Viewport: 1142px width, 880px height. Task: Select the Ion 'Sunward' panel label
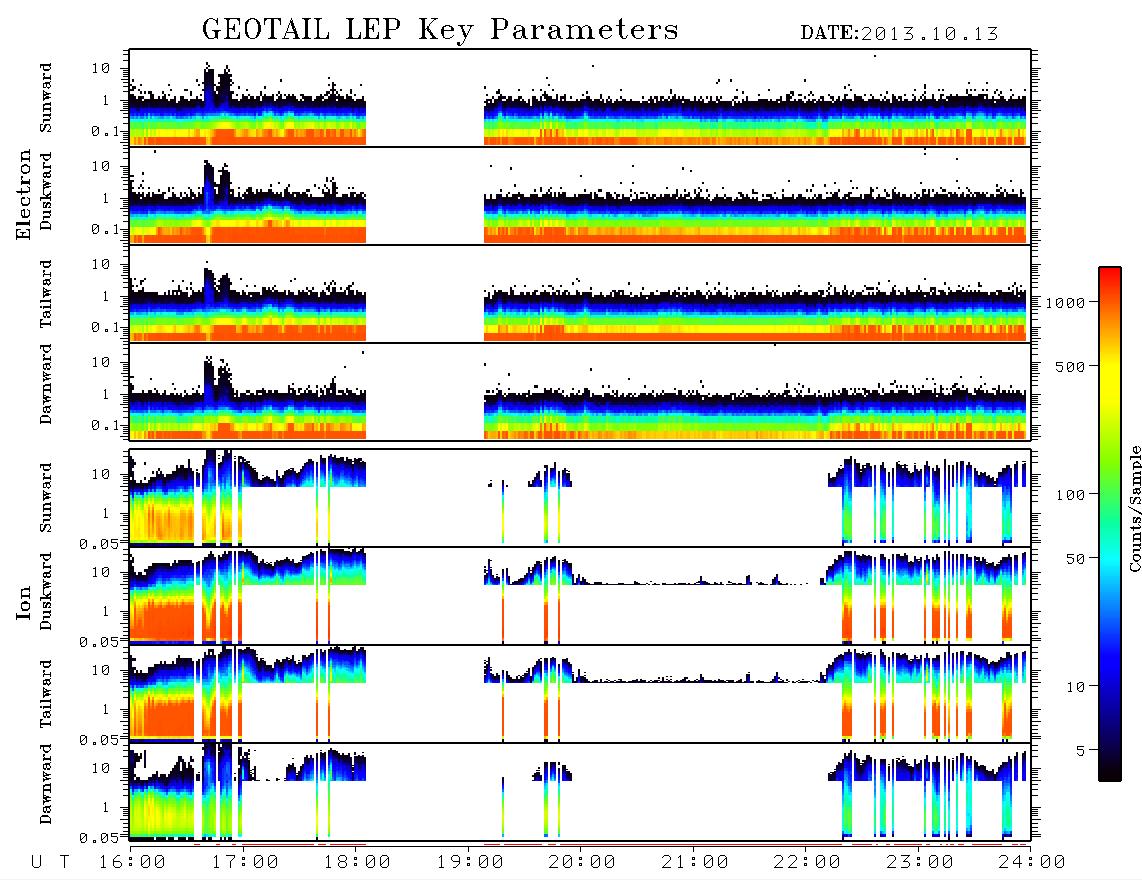(46, 498)
